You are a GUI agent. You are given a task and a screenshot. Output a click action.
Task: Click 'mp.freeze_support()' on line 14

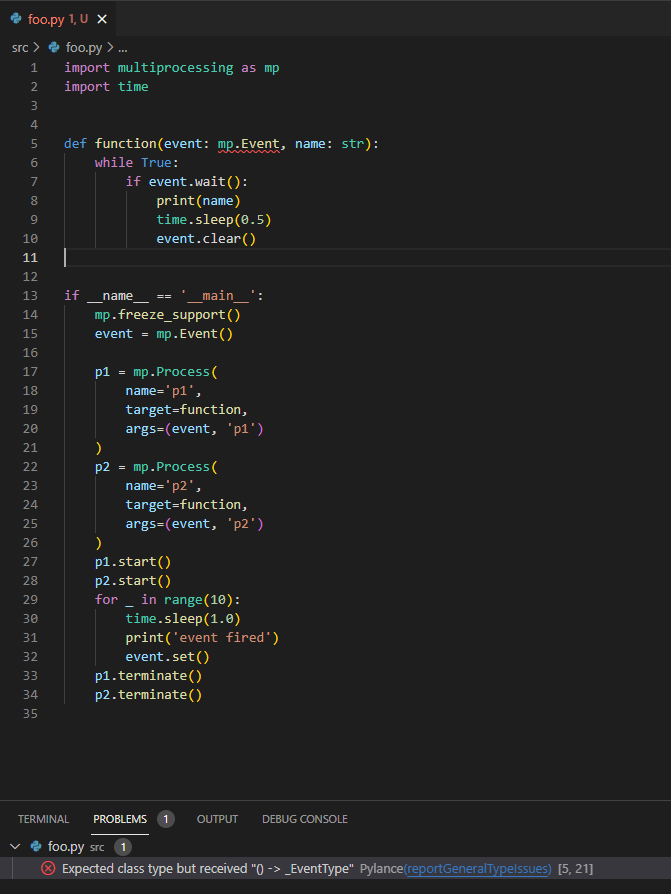tap(168, 315)
